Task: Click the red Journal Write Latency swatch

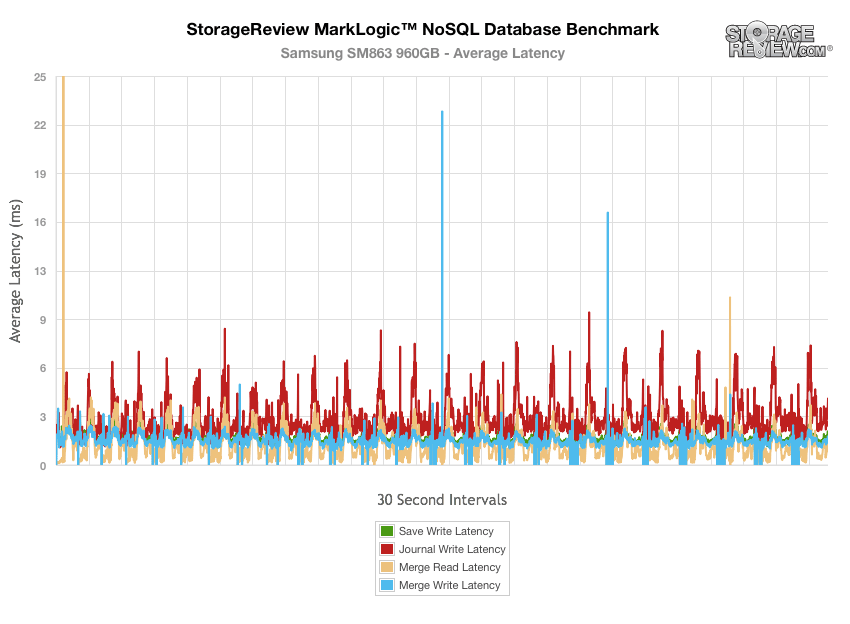Action: pyautogui.click(x=387, y=549)
